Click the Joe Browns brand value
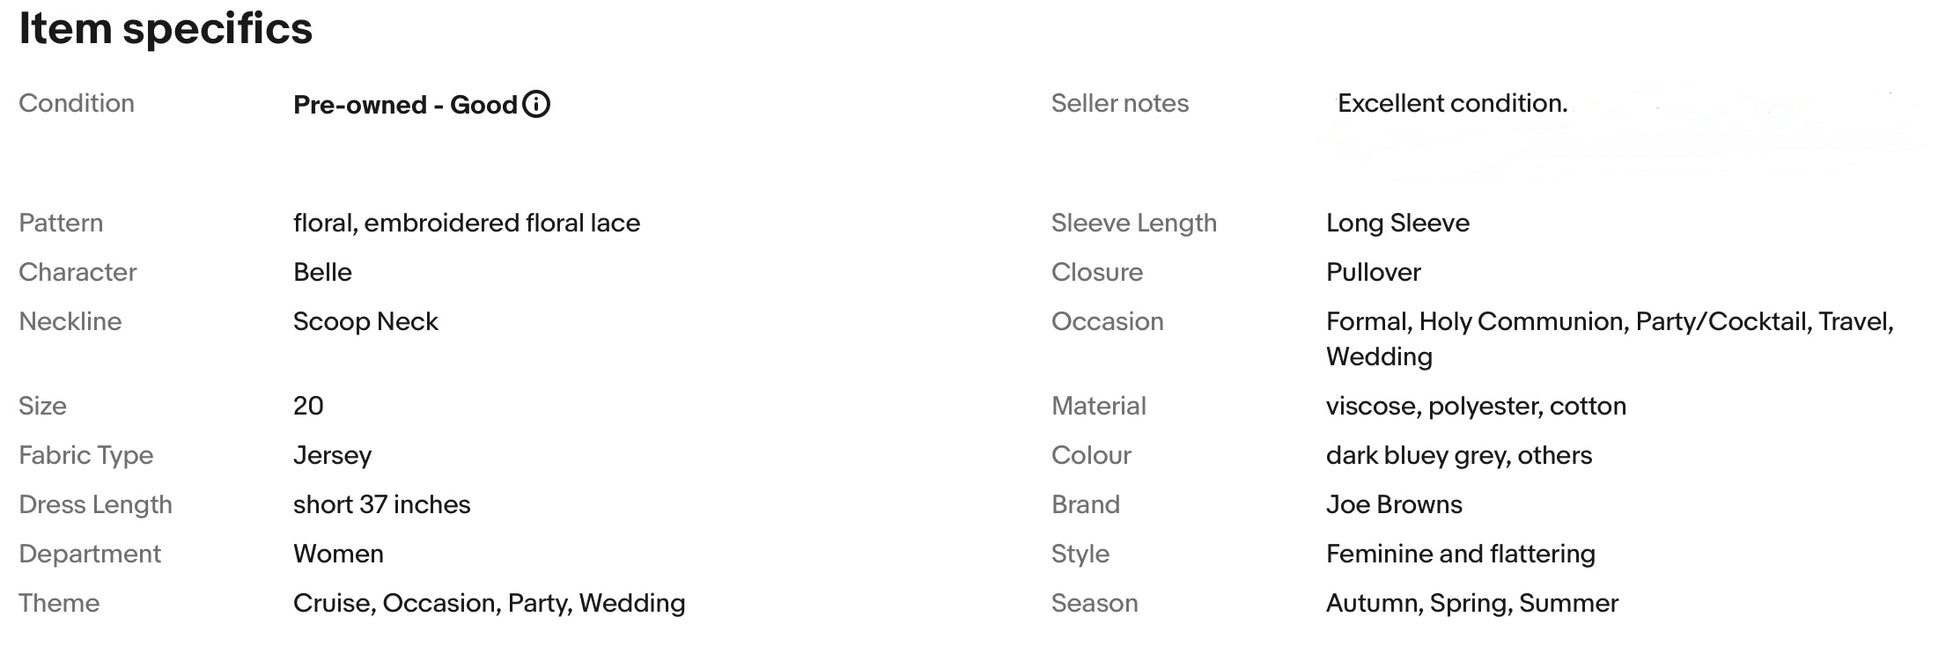Viewport: 1946px width, 661px height. tap(1394, 504)
